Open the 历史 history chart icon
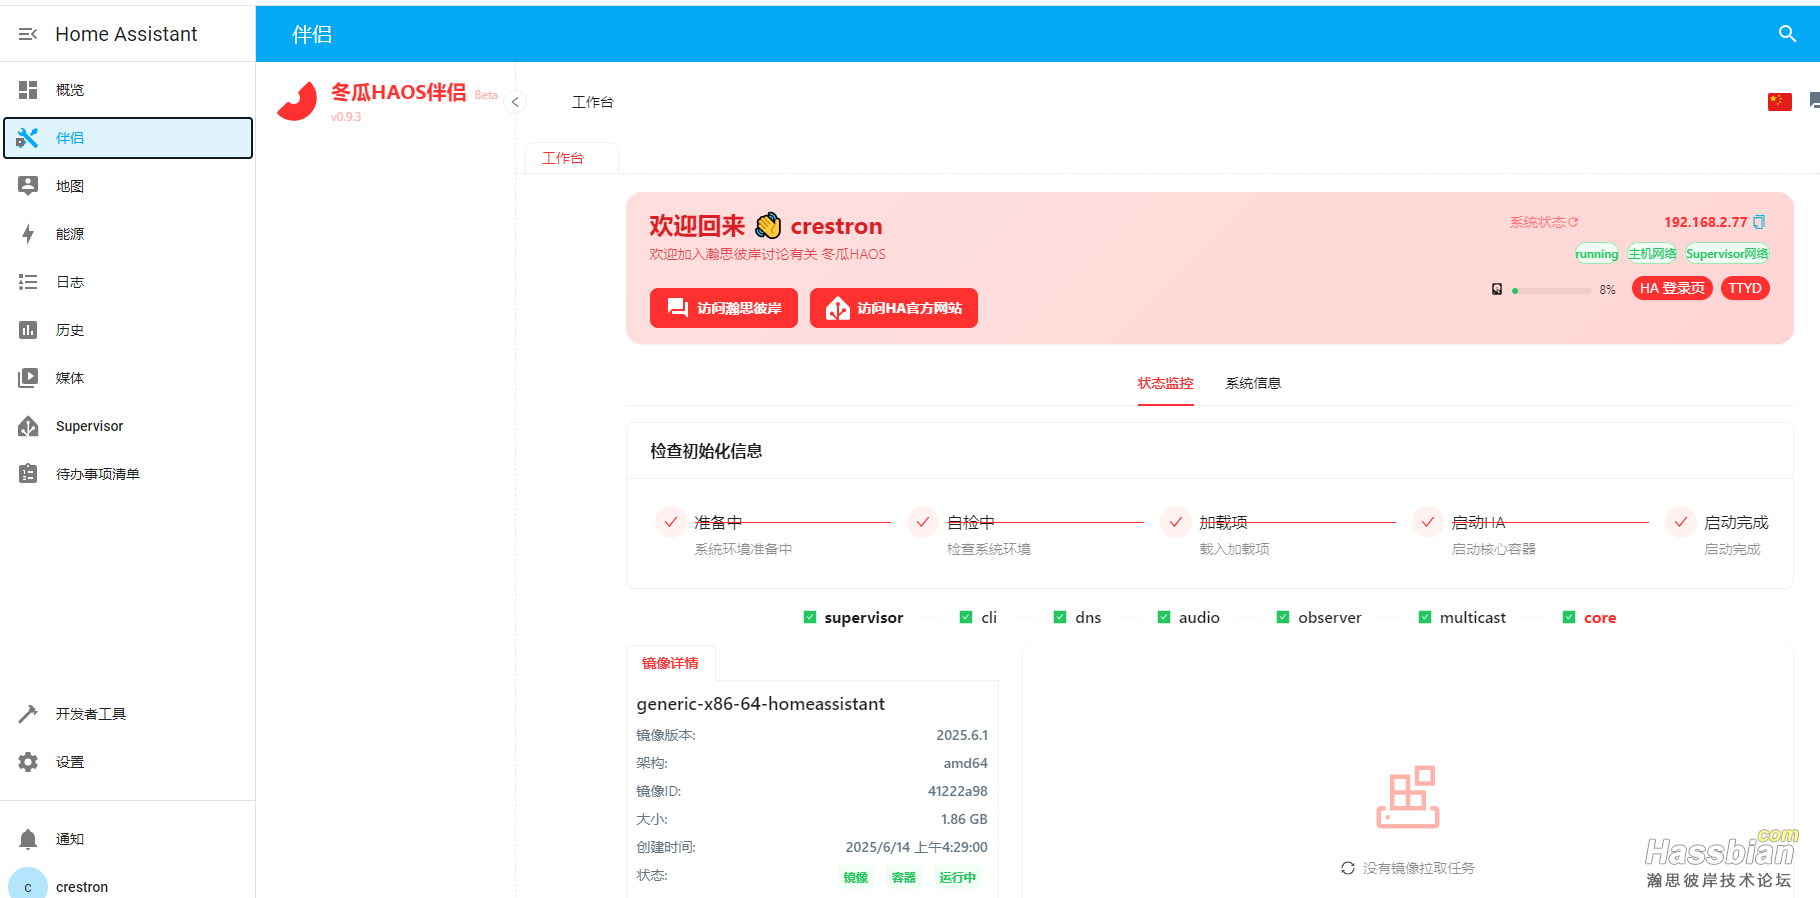1820x898 pixels. (x=28, y=330)
